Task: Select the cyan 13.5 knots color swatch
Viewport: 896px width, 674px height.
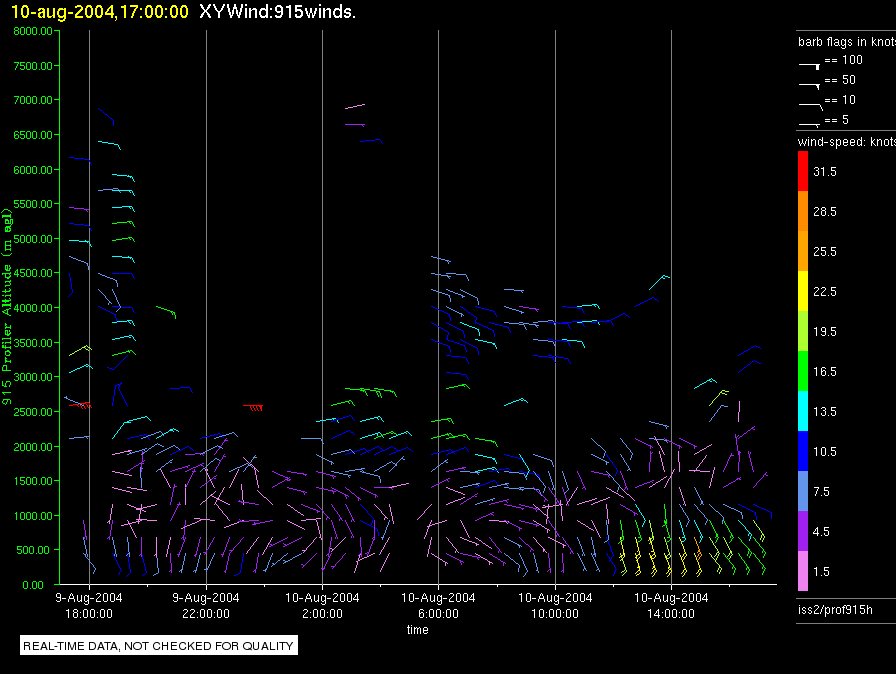Action: tap(802, 411)
